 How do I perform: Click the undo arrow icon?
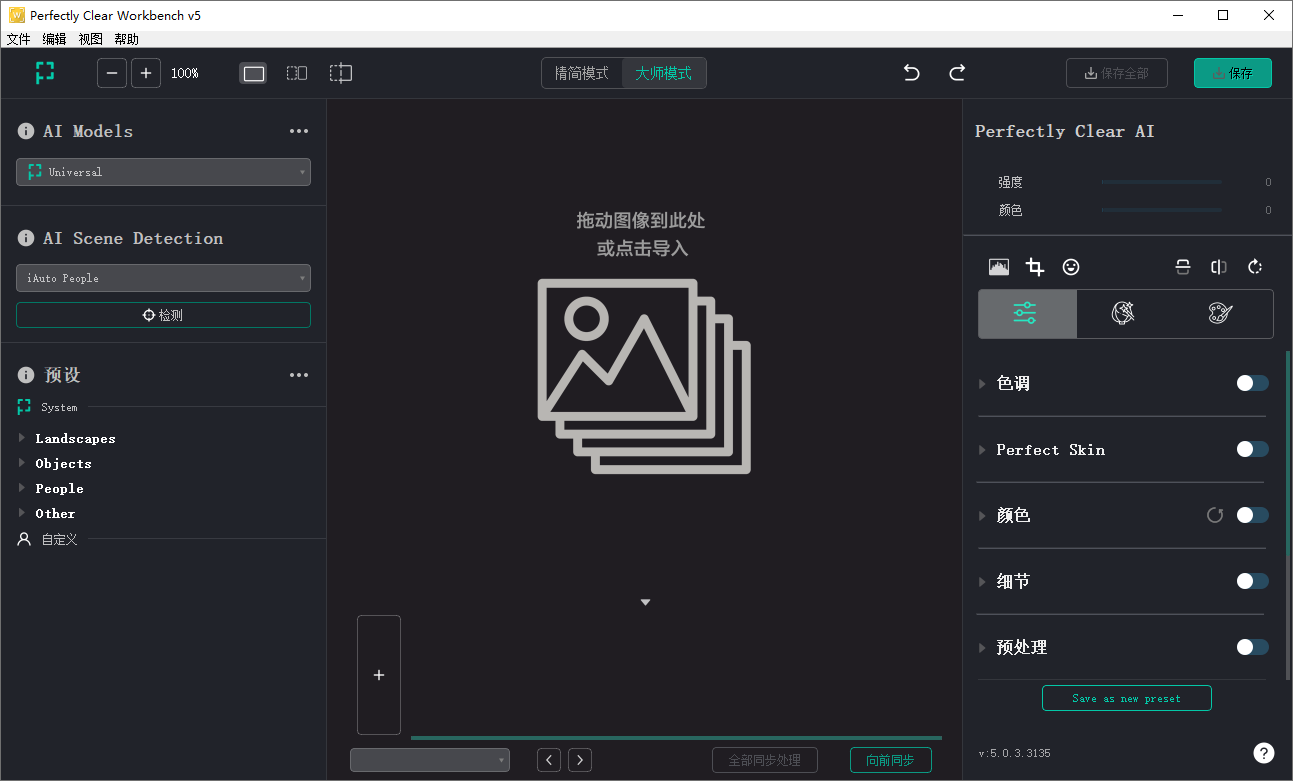(x=911, y=73)
